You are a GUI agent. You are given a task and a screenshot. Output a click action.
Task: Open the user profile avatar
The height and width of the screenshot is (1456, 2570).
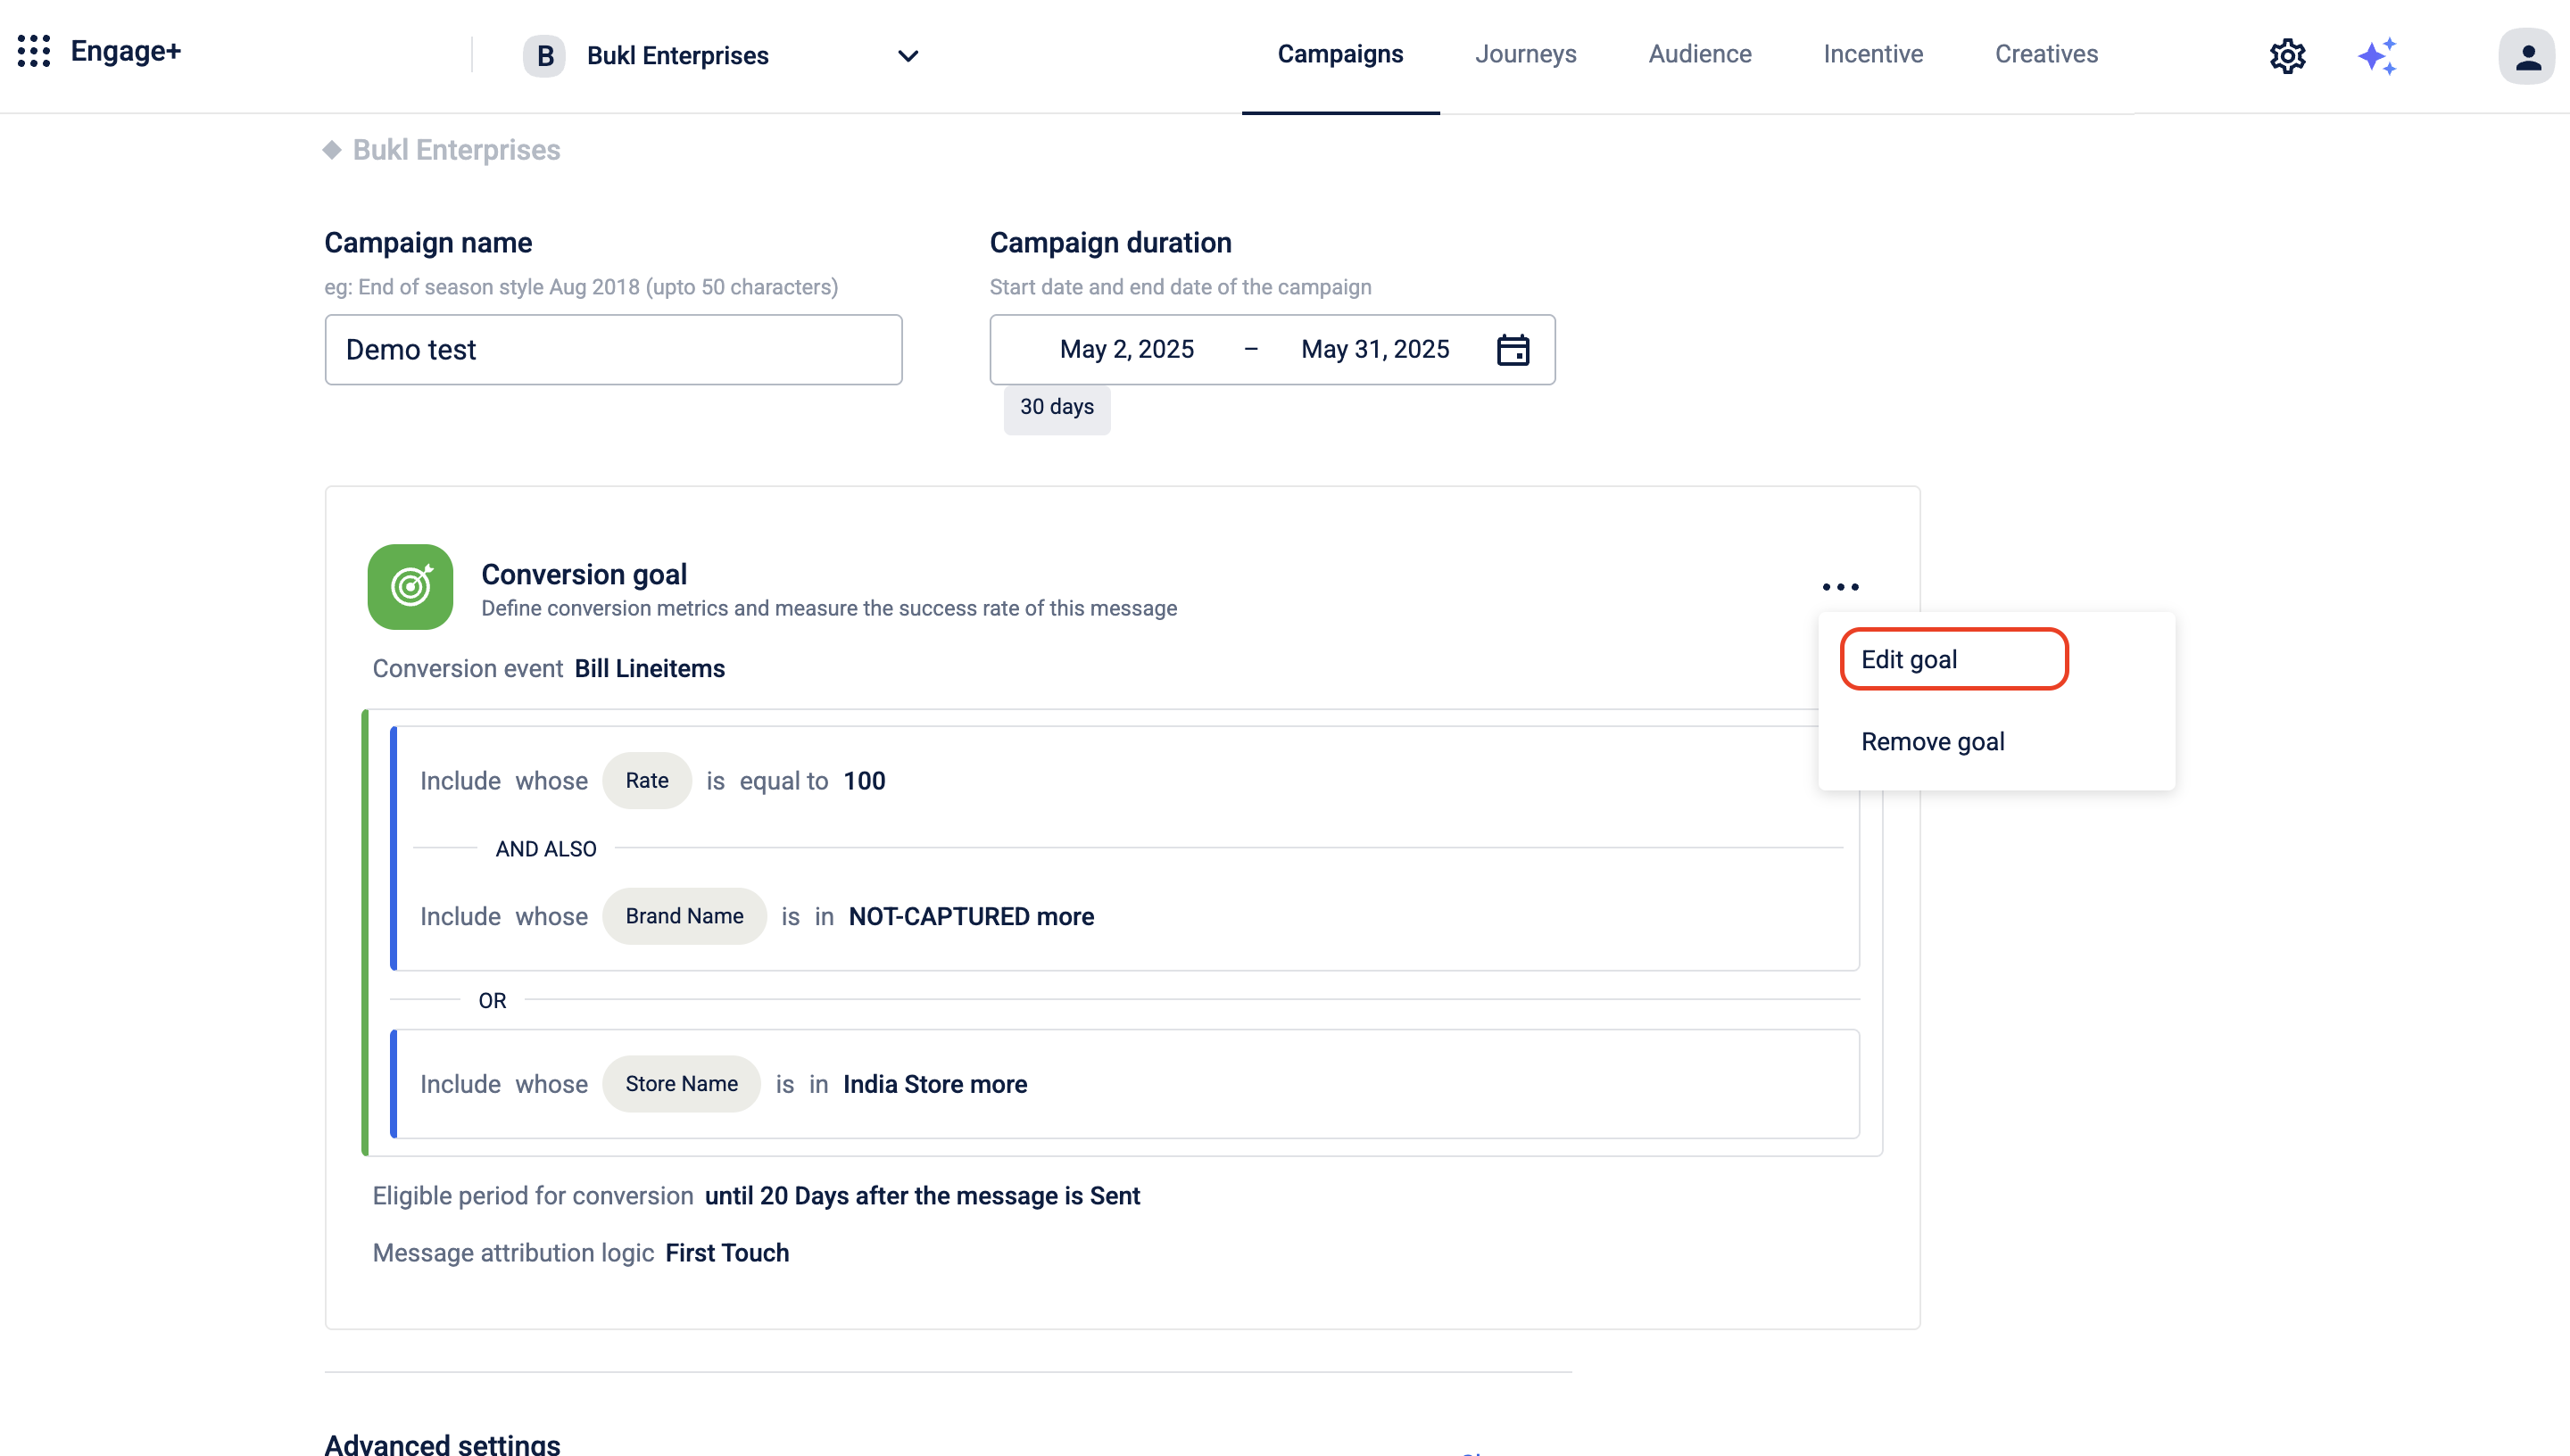(2526, 56)
